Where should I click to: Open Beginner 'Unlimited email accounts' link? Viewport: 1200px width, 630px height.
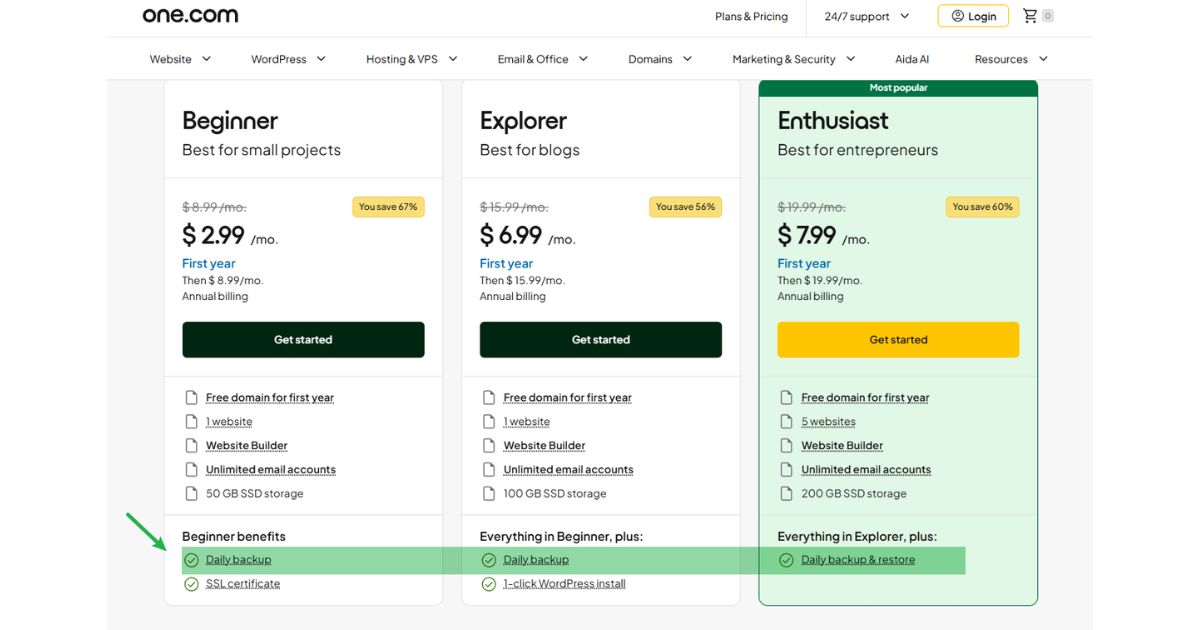tap(271, 469)
